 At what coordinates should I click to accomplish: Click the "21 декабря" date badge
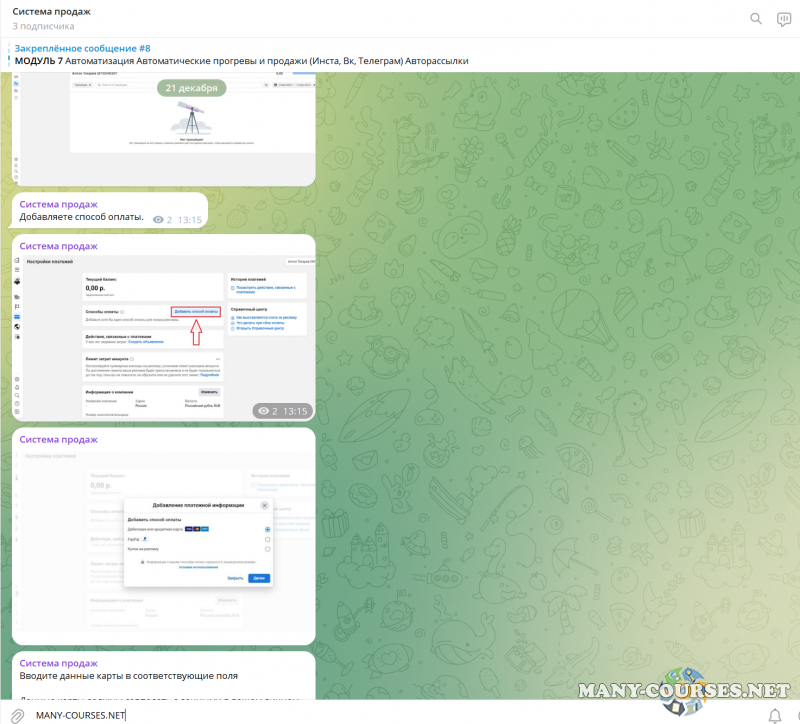tap(190, 88)
